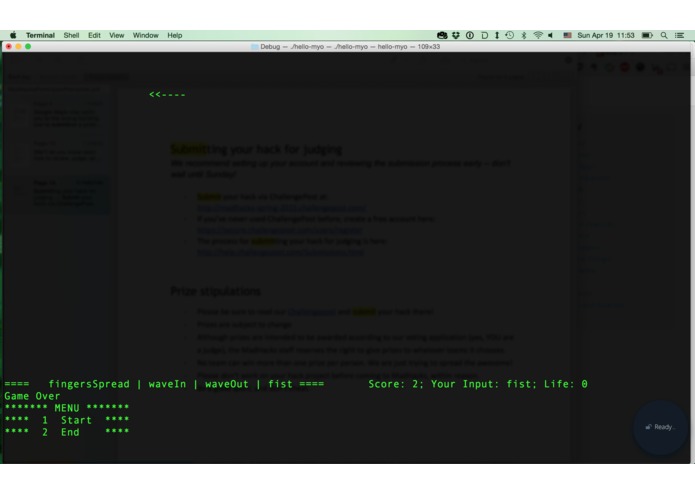Screen dimensions: 695x494
Task: Click the 'Your Input: fist;' text
Action: pyautogui.click(x=484, y=384)
